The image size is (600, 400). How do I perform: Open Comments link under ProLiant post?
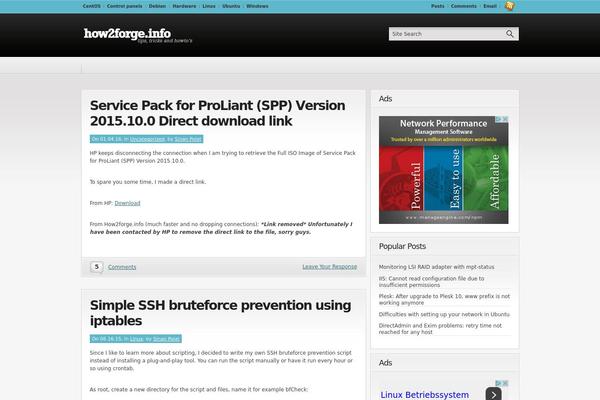point(122,267)
